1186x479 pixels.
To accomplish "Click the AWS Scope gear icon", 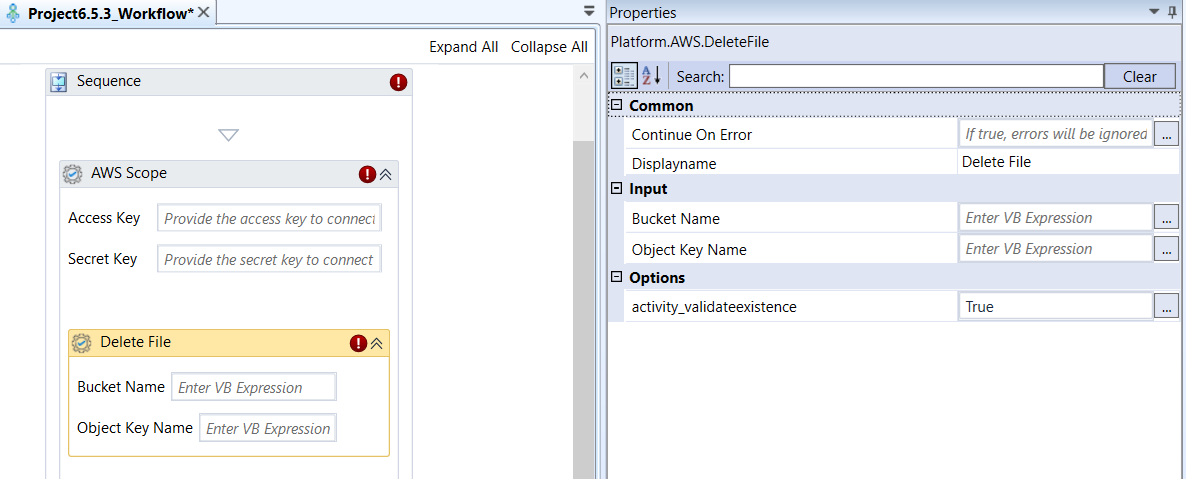I will pos(72,174).
